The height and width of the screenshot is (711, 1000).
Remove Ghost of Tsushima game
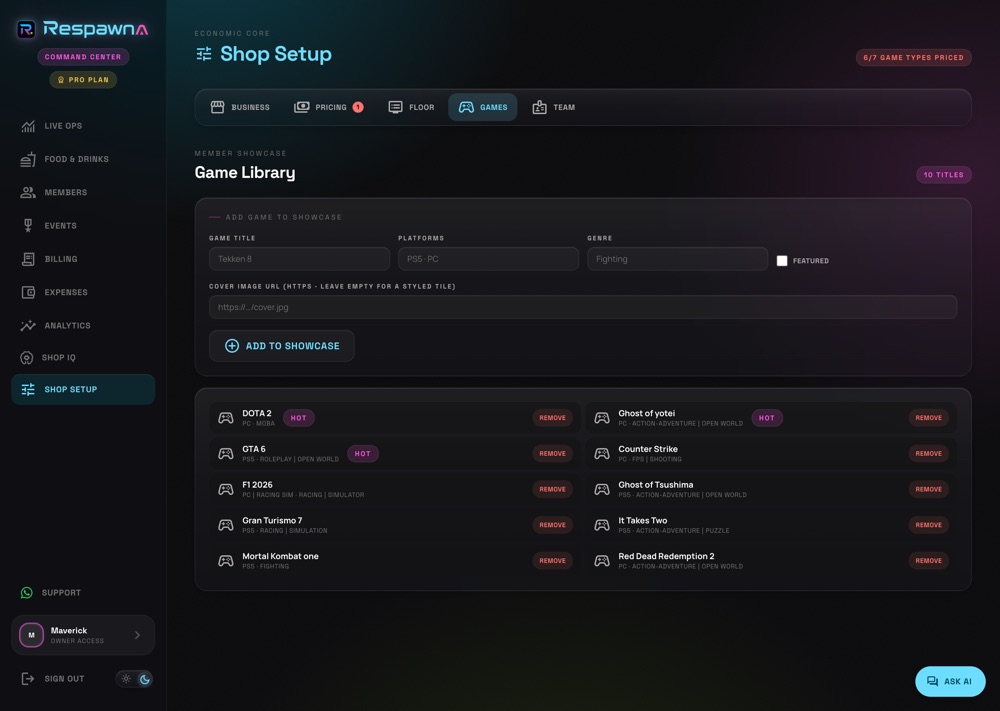pos(929,490)
